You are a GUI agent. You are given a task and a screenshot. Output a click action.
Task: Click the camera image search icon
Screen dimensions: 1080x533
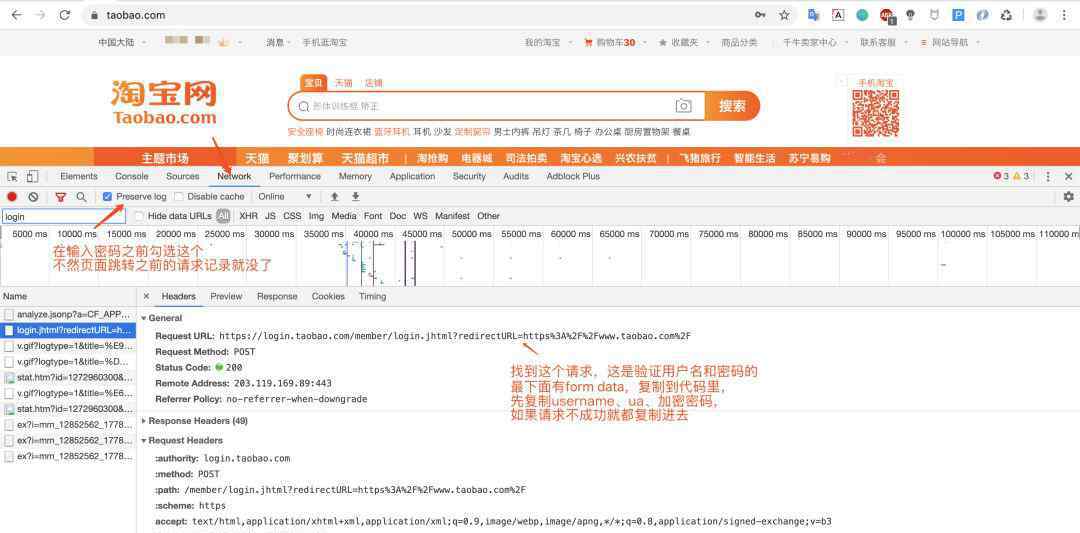(x=683, y=106)
